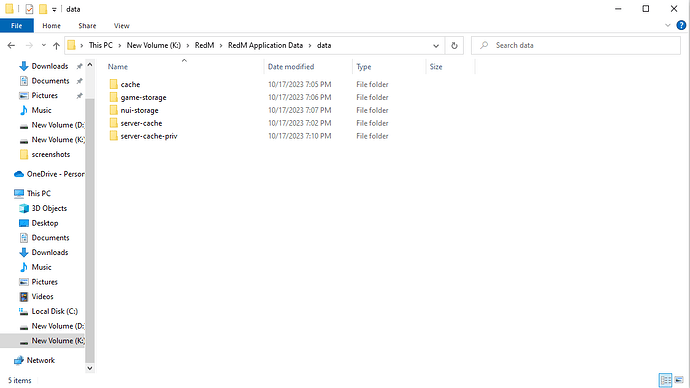Open the recent locations dropdown

[x=44, y=45]
